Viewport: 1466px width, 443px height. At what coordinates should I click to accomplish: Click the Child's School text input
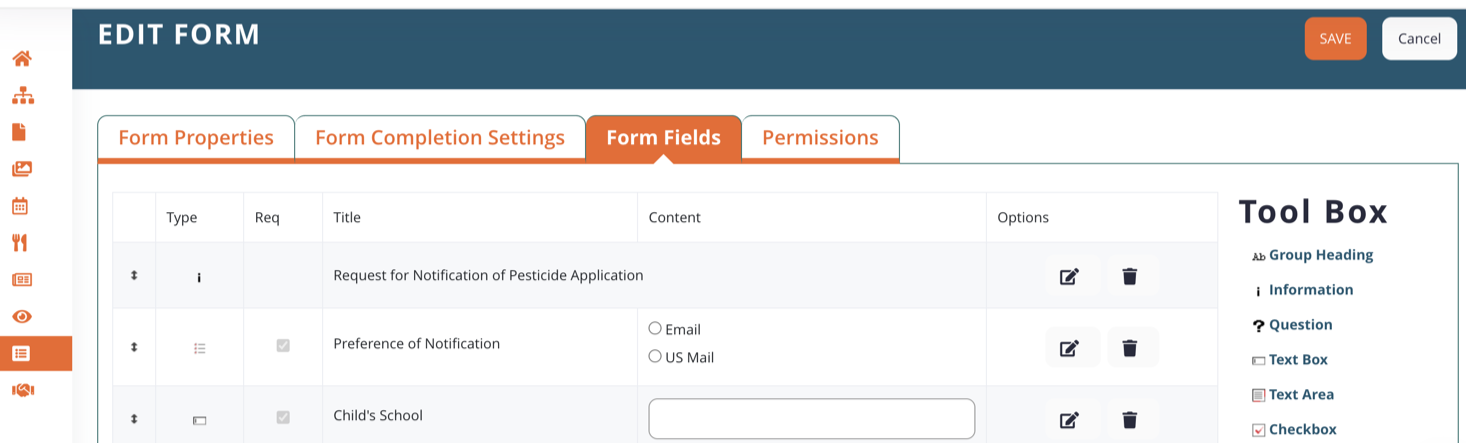coord(811,418)
